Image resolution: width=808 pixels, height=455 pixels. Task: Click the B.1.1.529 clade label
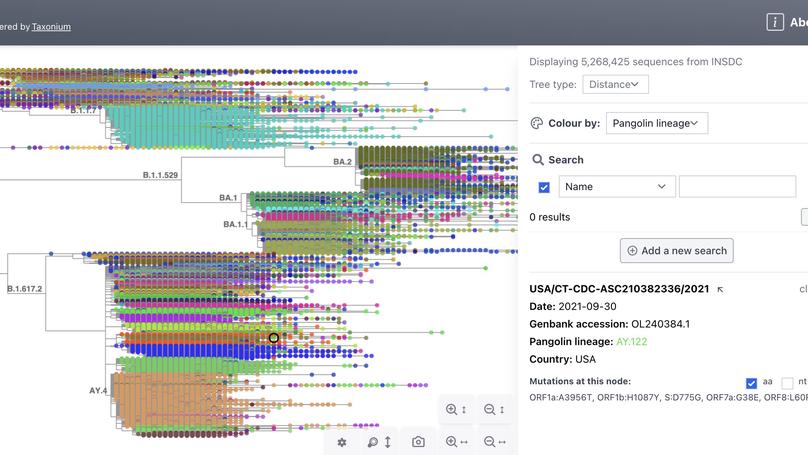pyautogui.click(x=160, y=175)
